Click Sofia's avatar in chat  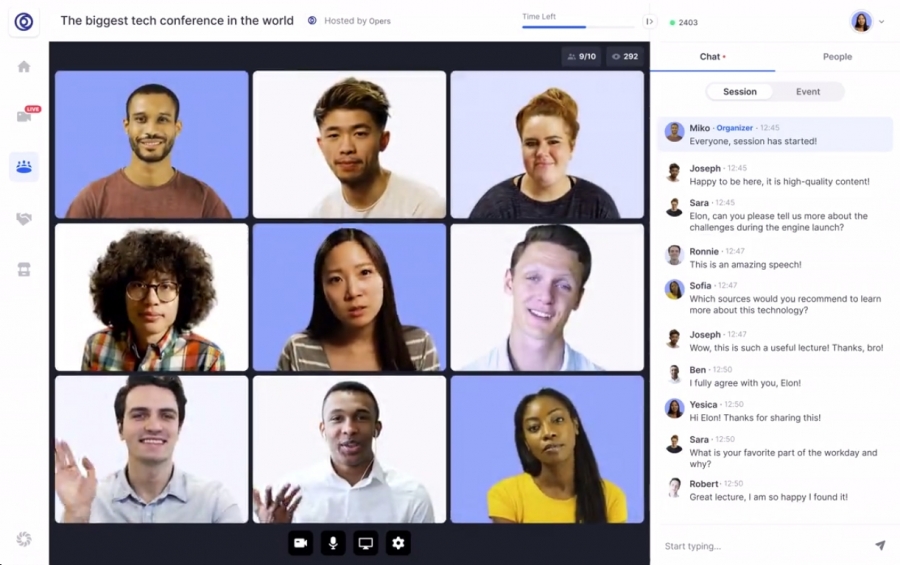coord(674,289)
